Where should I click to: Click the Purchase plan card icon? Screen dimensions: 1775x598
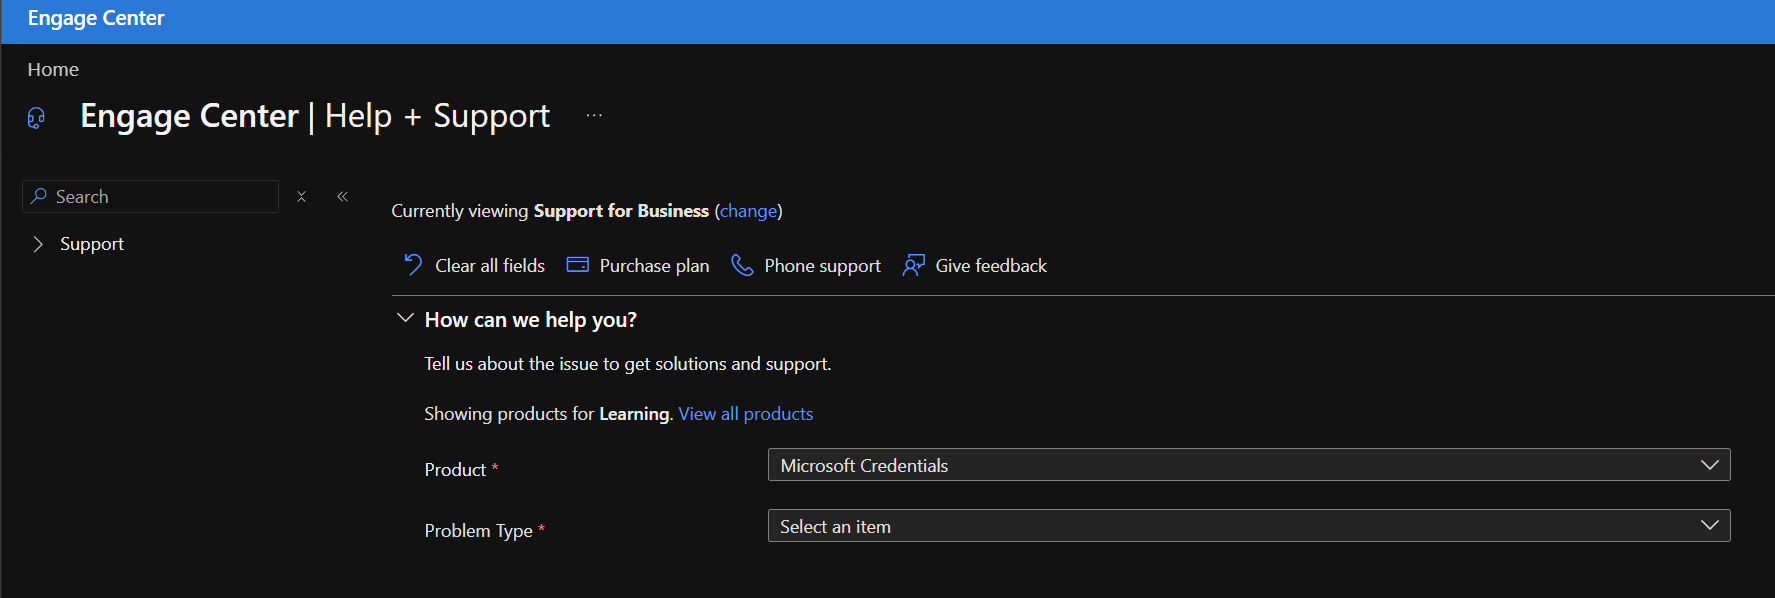pos(577,265)
